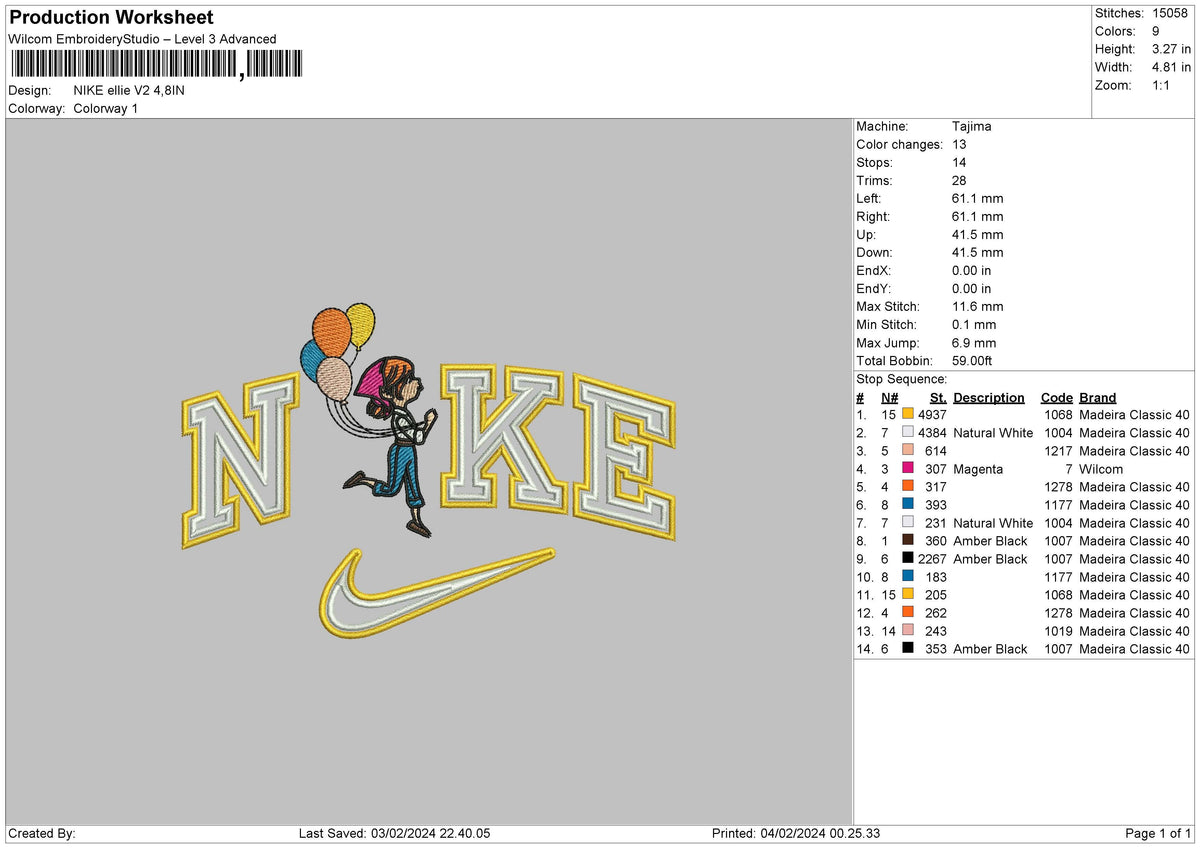Click the Brand column header
This screenshot has width=1200, height=848.
[1098, 398]
